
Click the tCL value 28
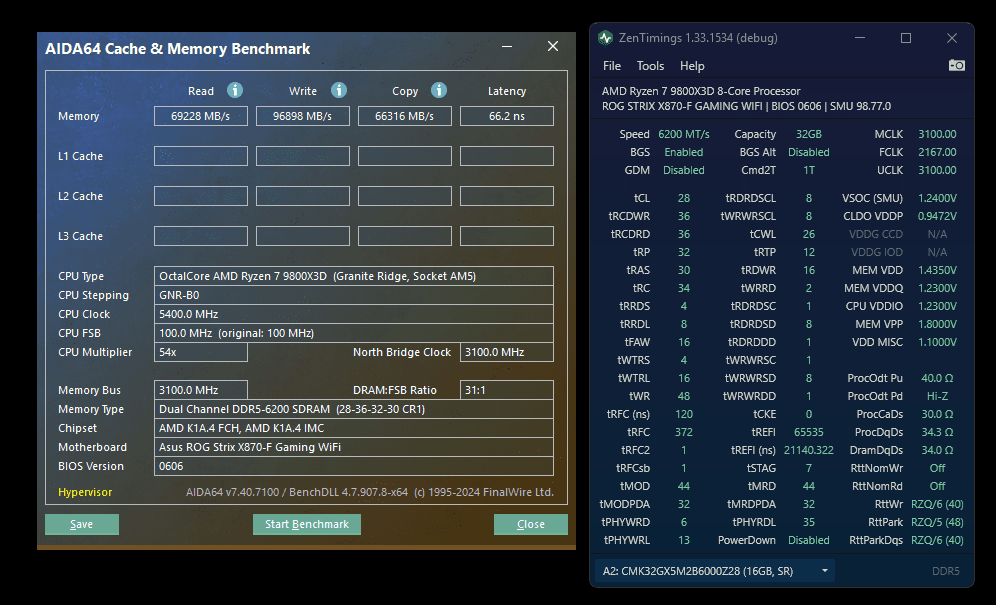click(683, 198)
